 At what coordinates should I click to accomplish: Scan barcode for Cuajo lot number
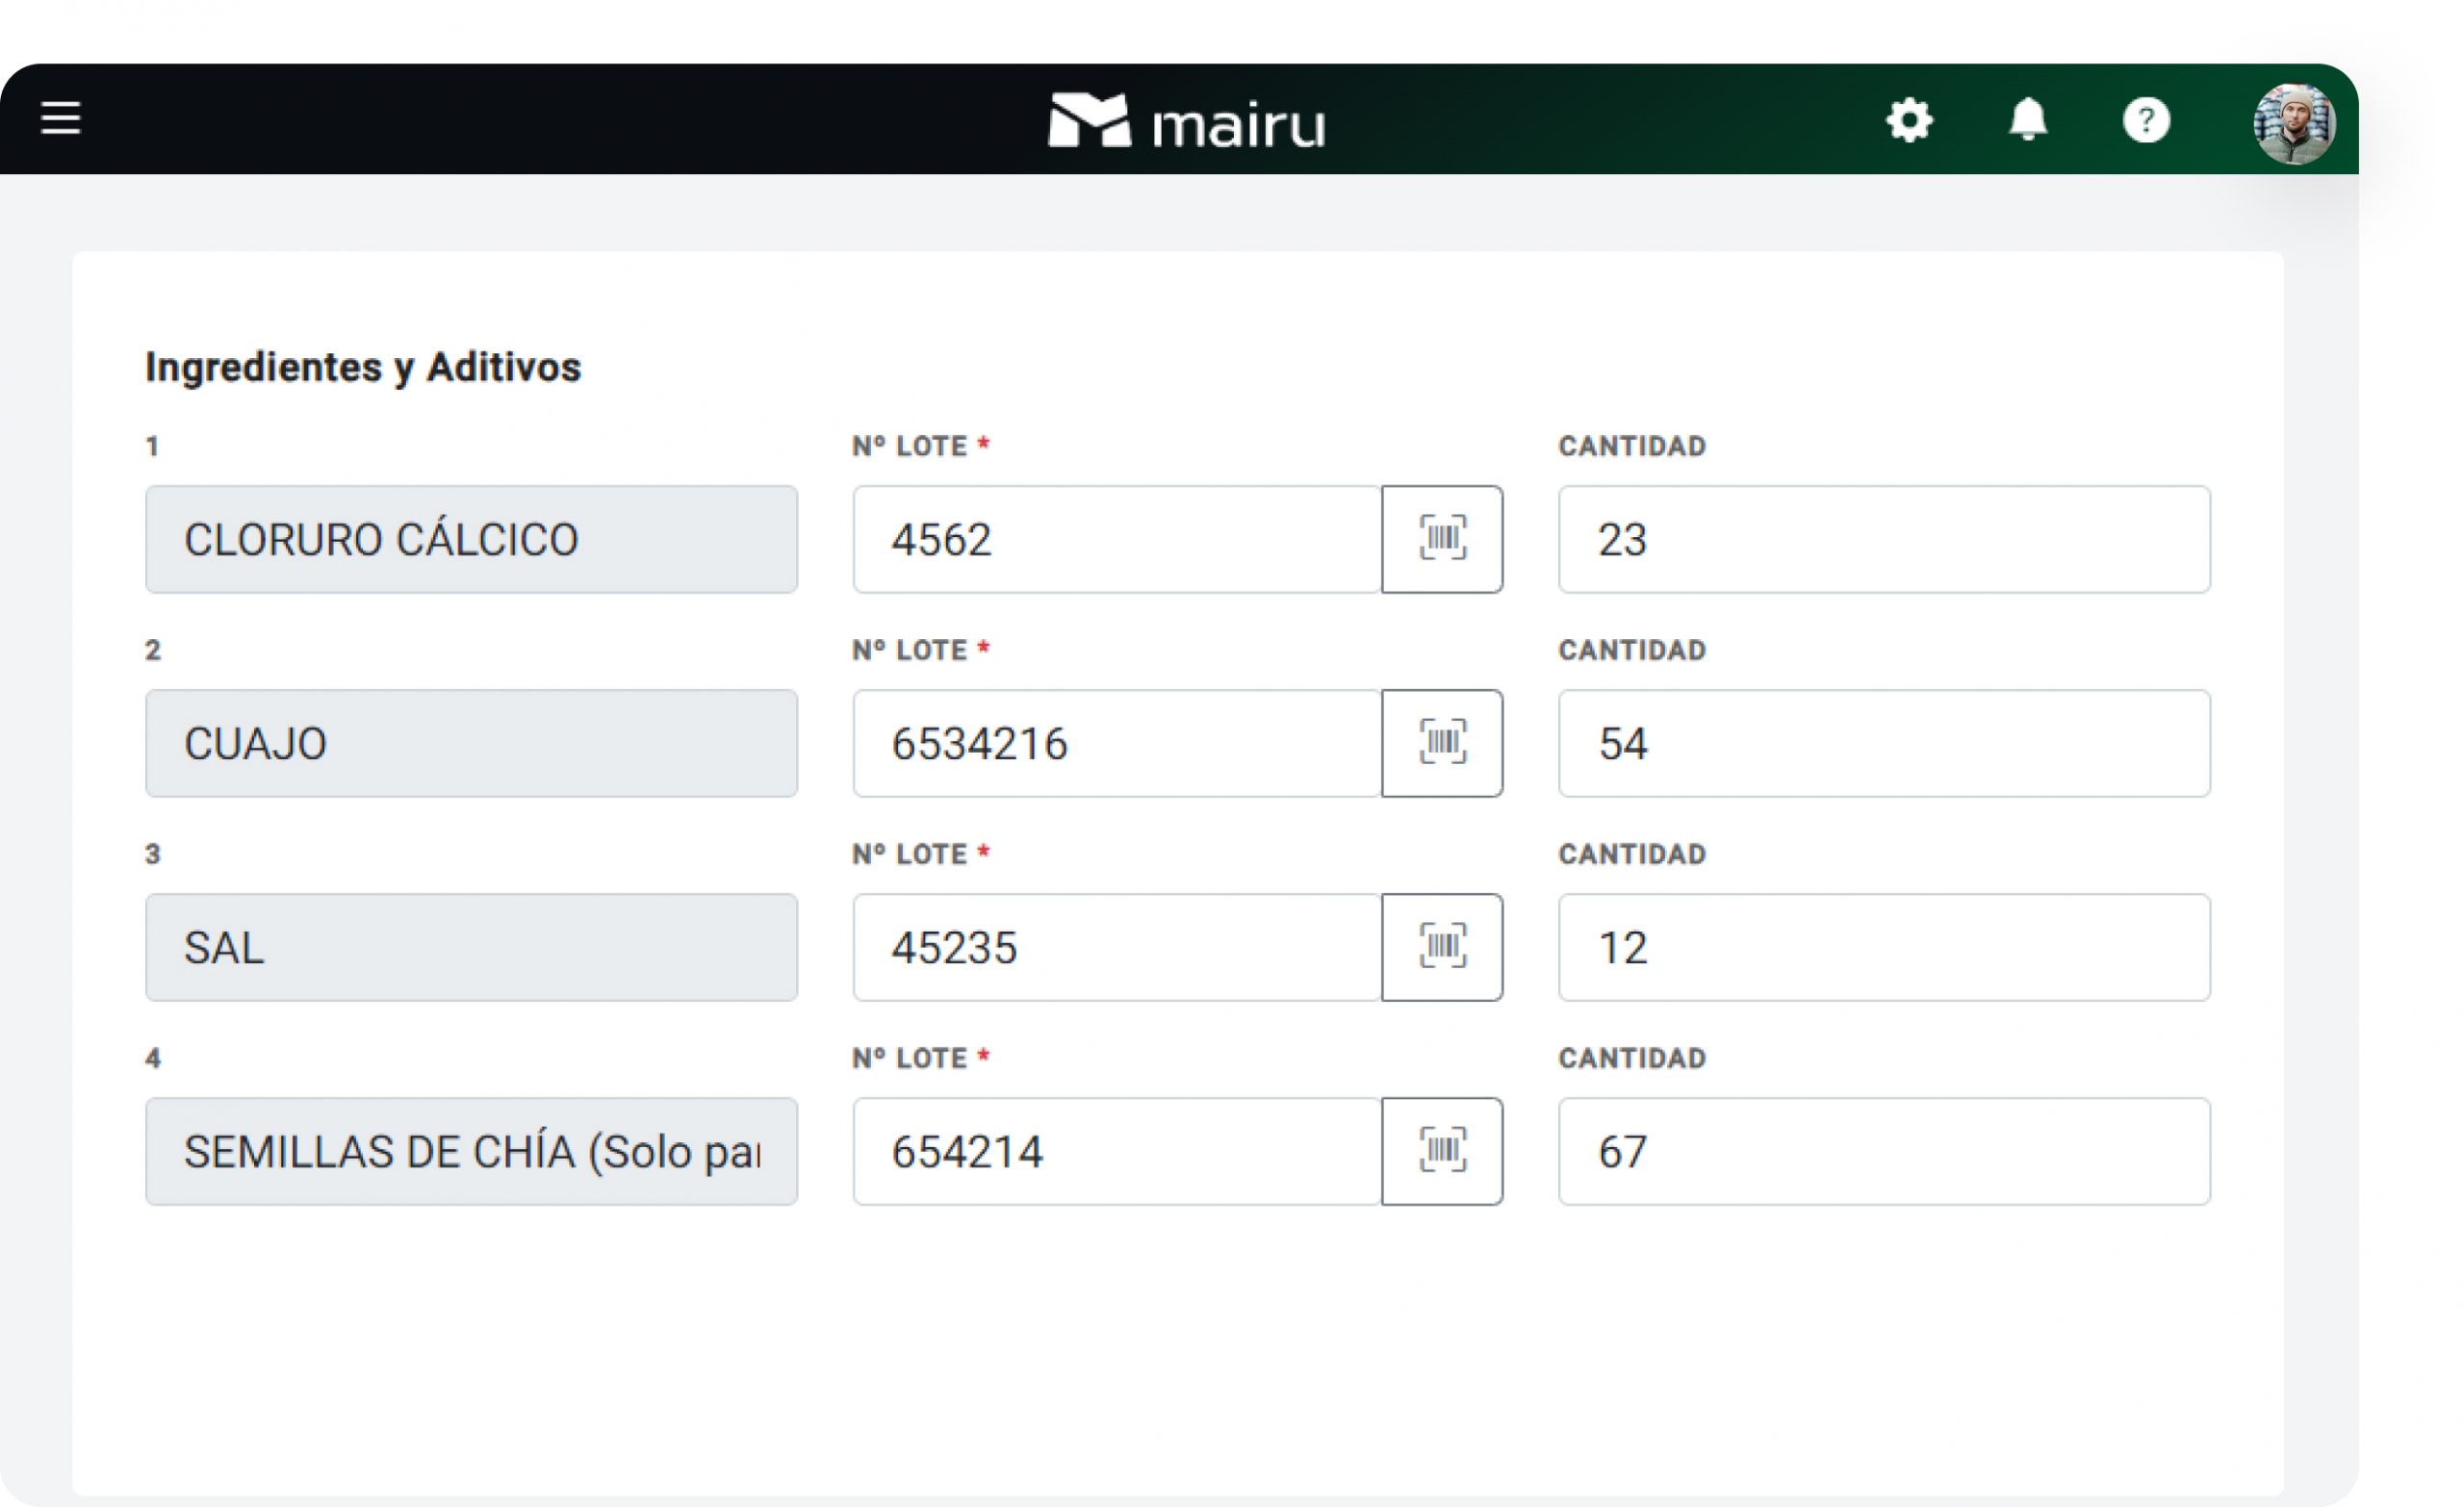(x=1441, y=743)
